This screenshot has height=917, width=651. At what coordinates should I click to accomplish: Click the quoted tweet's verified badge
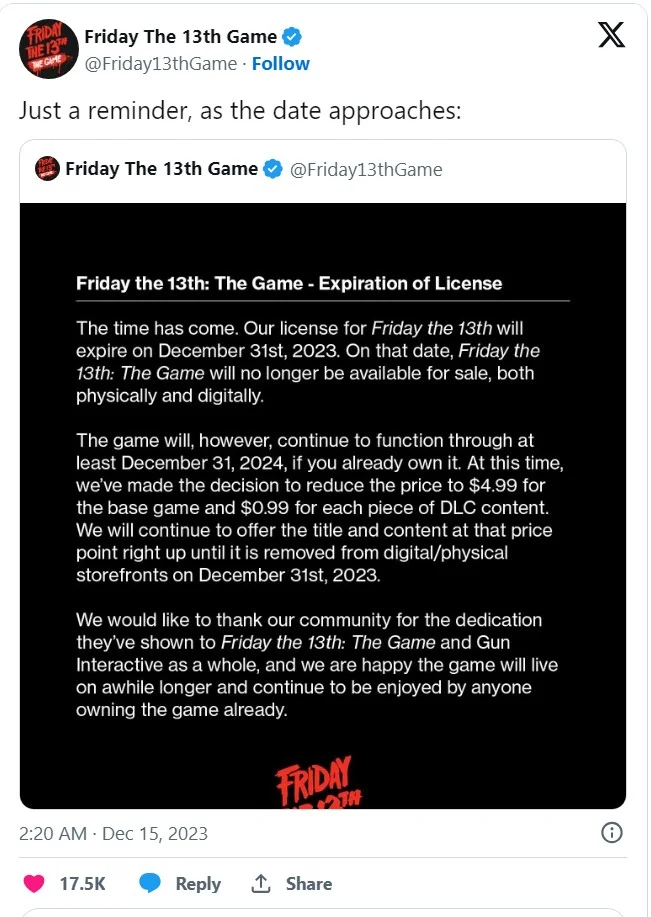[273, 169]
